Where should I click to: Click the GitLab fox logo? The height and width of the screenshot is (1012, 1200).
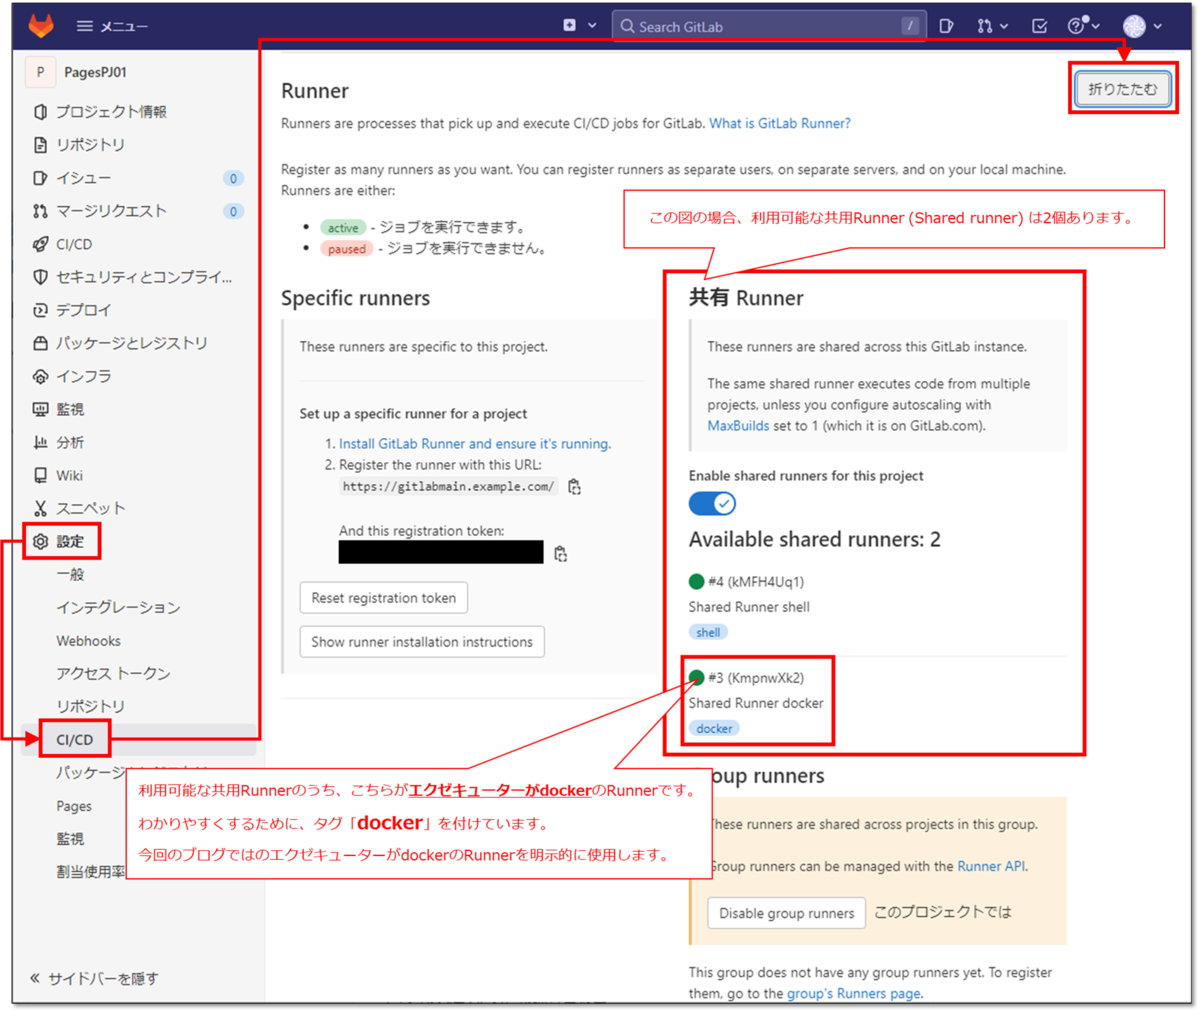[x=41, y=26]
